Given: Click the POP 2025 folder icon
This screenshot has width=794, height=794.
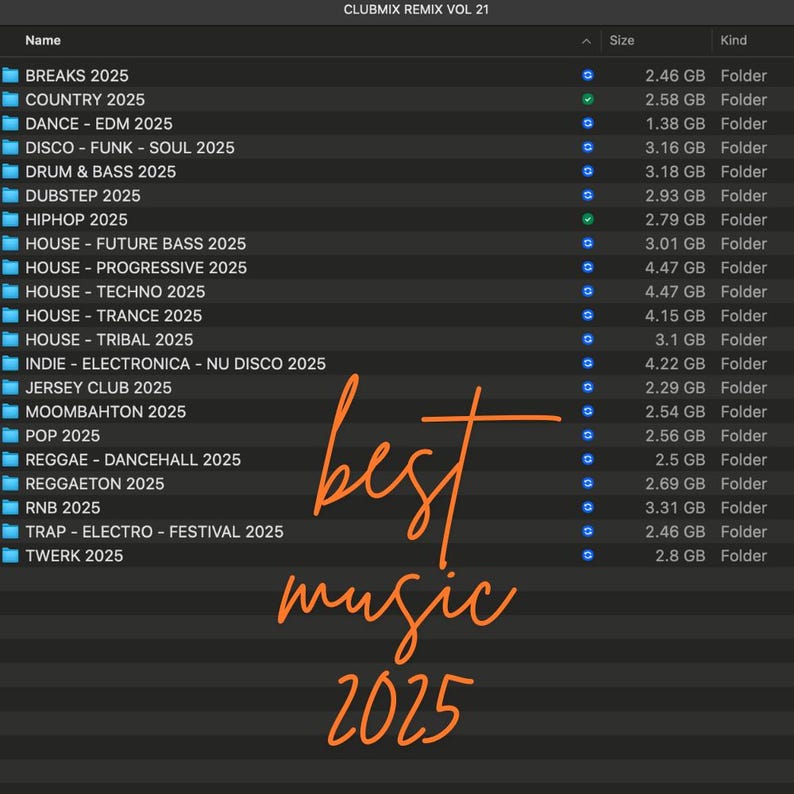Looking at the screenshot, I should click(x=10, y=435).
